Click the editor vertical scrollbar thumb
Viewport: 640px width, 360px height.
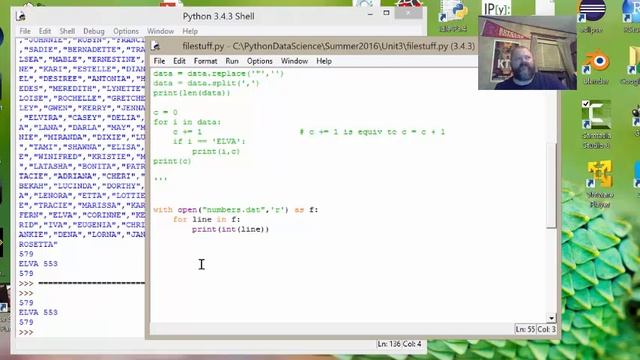tap(551, 186)
